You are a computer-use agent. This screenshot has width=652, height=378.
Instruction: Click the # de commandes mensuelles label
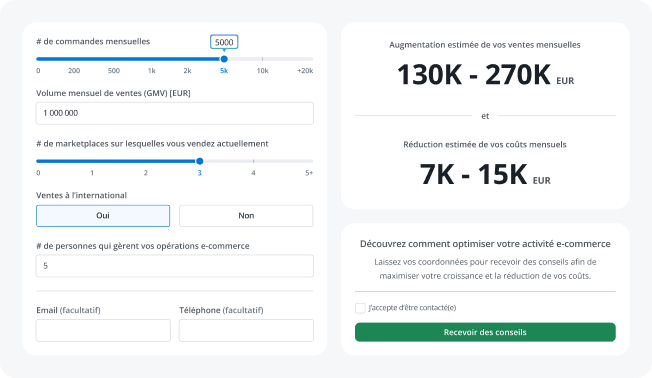[x=93, y=41]
